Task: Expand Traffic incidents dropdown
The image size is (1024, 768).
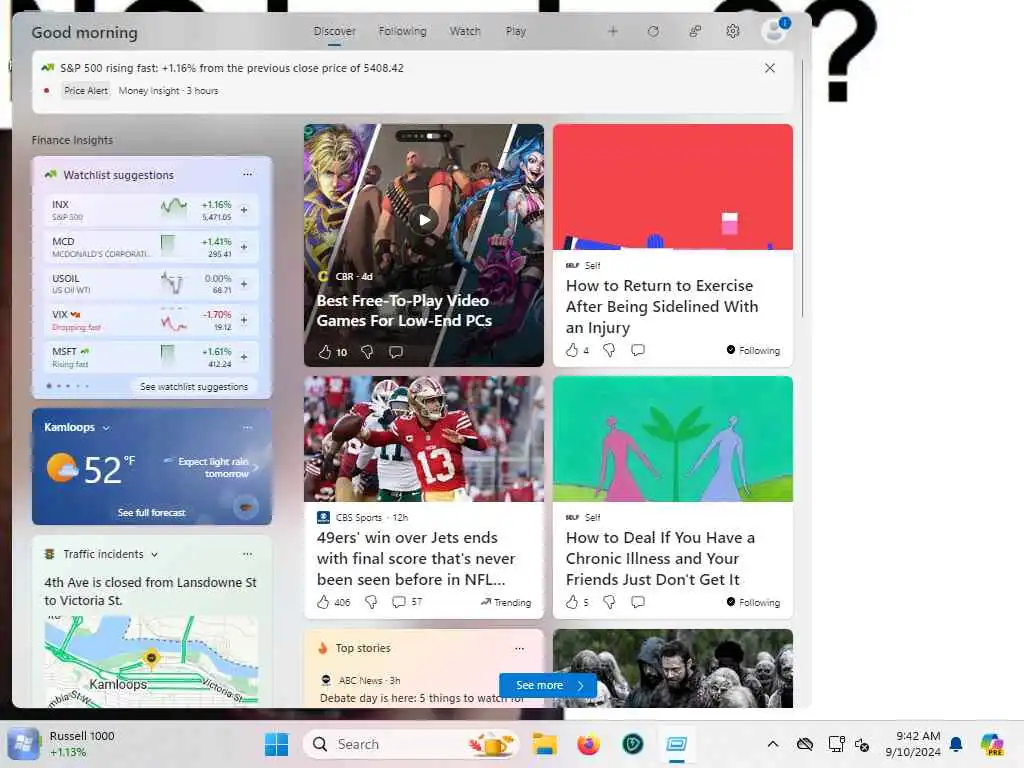Action: pos(155,554)
